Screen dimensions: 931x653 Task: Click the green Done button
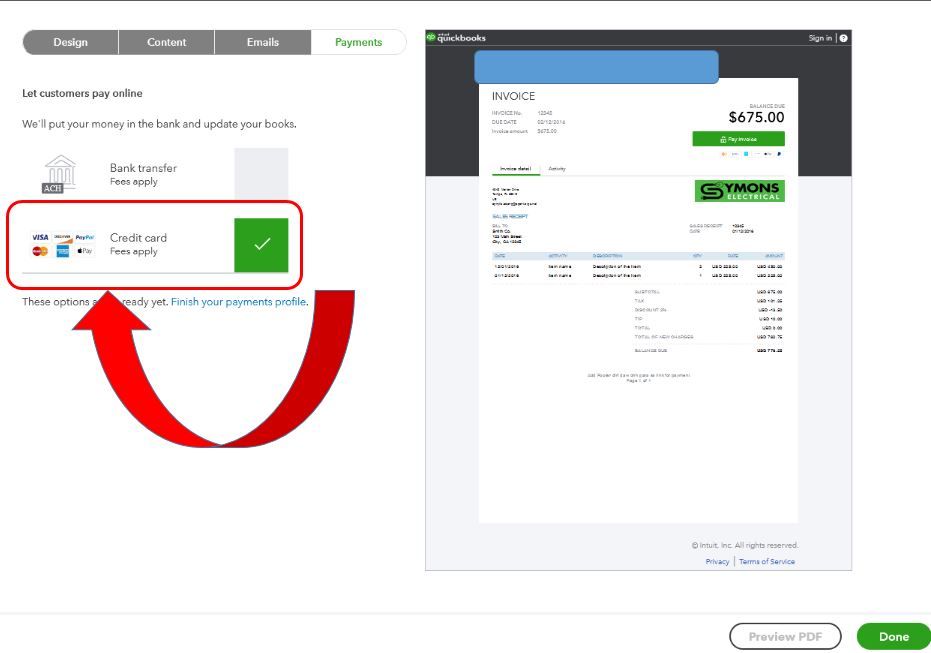coord(894,636)
